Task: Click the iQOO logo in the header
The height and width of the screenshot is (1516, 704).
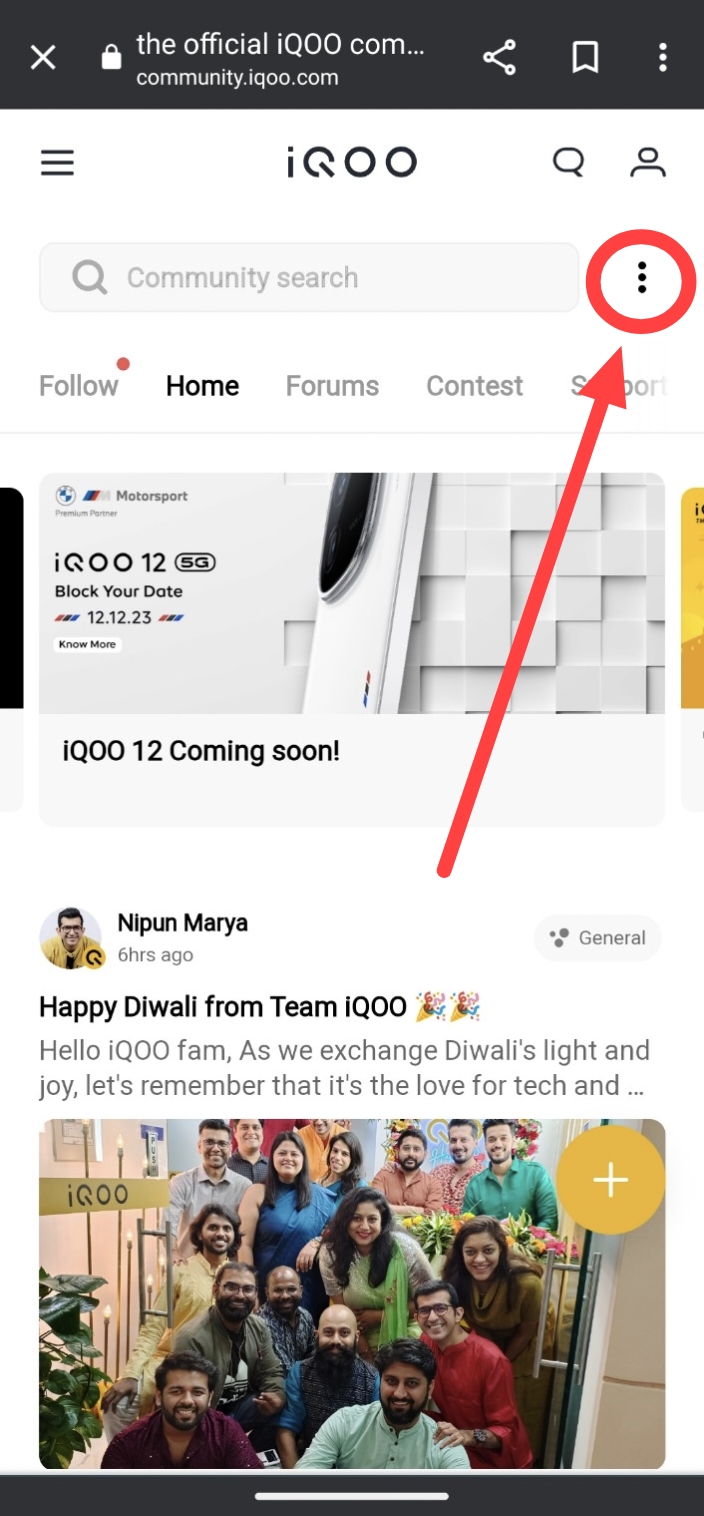Action: point(352,161)
